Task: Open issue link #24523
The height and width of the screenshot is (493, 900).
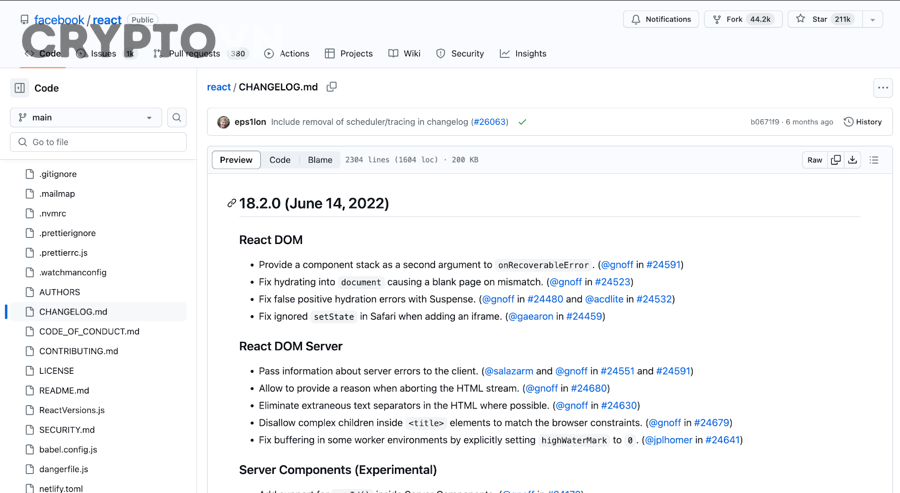Action: (x=612, y=282)
